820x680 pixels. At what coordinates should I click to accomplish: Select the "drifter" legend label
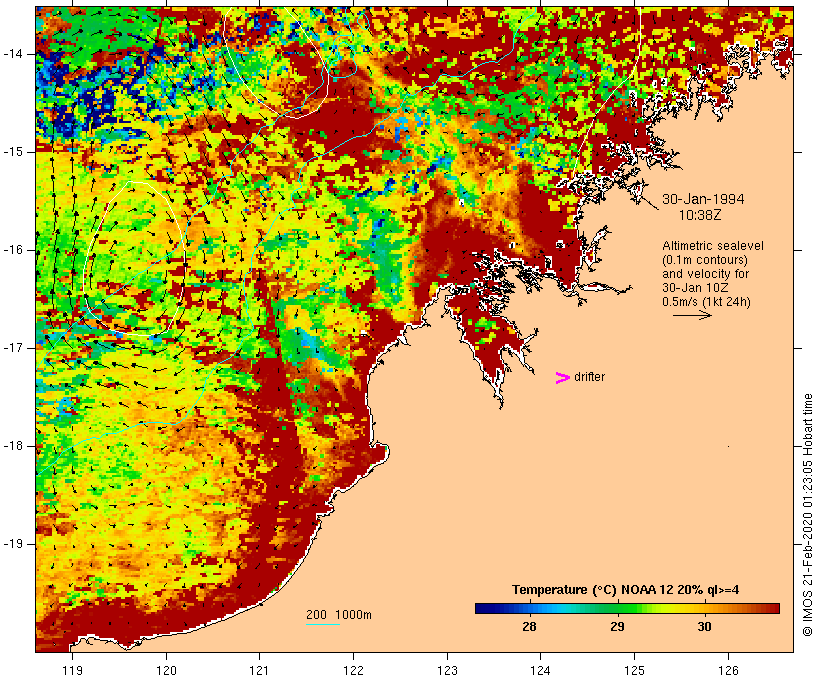point(589,377)
